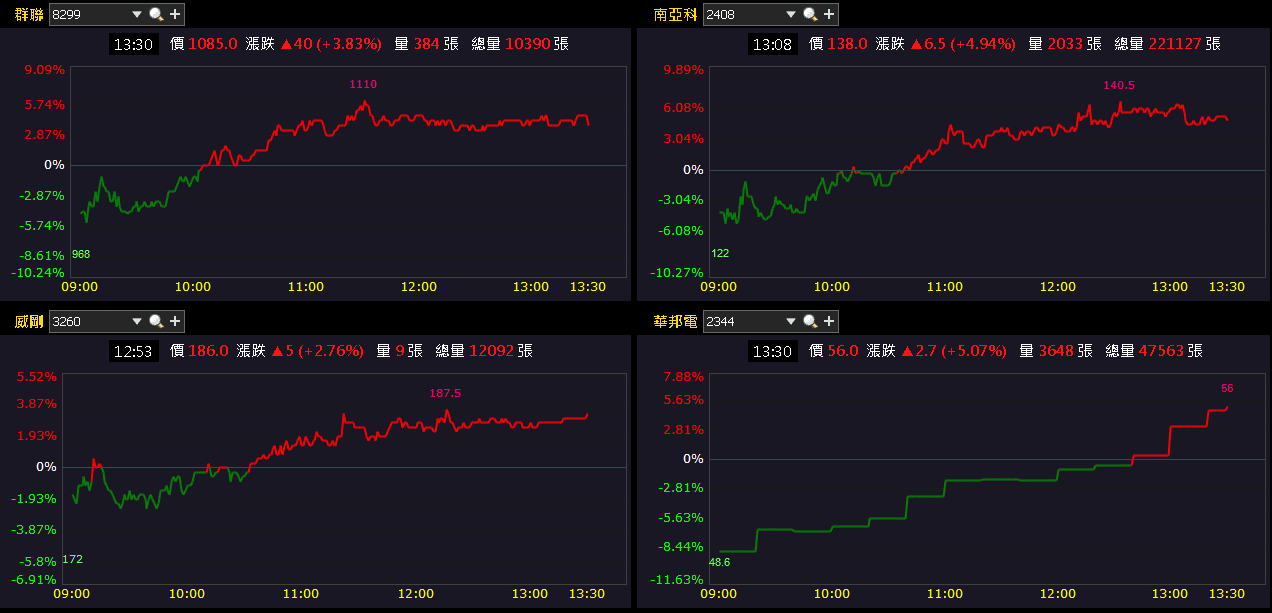Viewport: 1272px width, 613px height.
Task: Click the change ▲2.7 (+5.07%)
Action: 954,351
